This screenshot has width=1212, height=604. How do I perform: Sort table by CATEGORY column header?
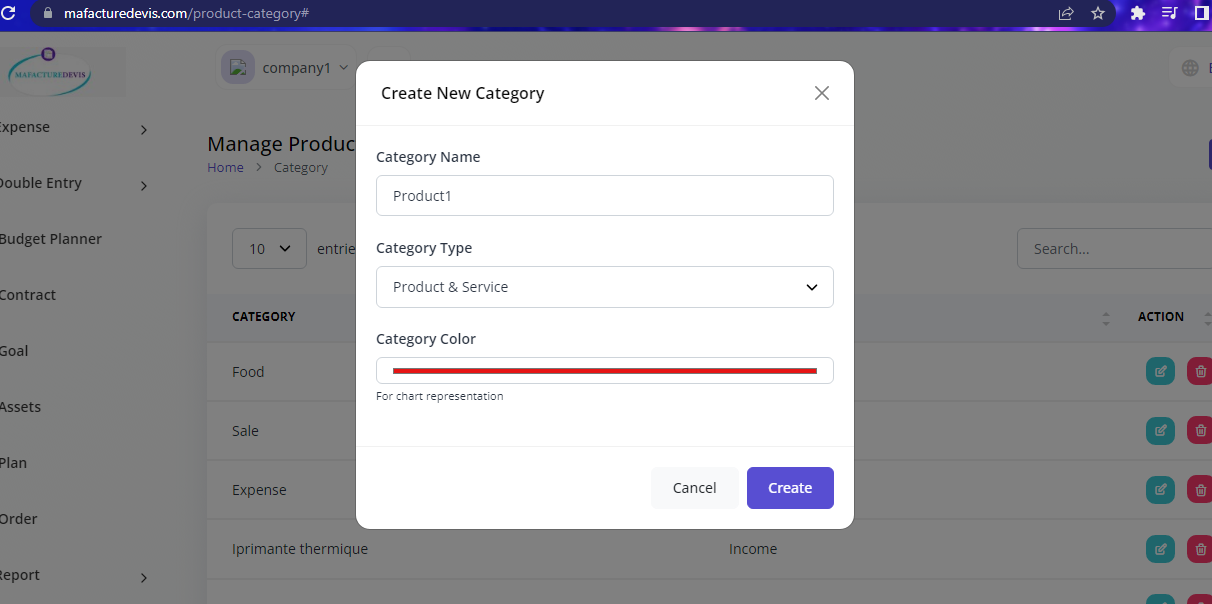pos(264,317)
